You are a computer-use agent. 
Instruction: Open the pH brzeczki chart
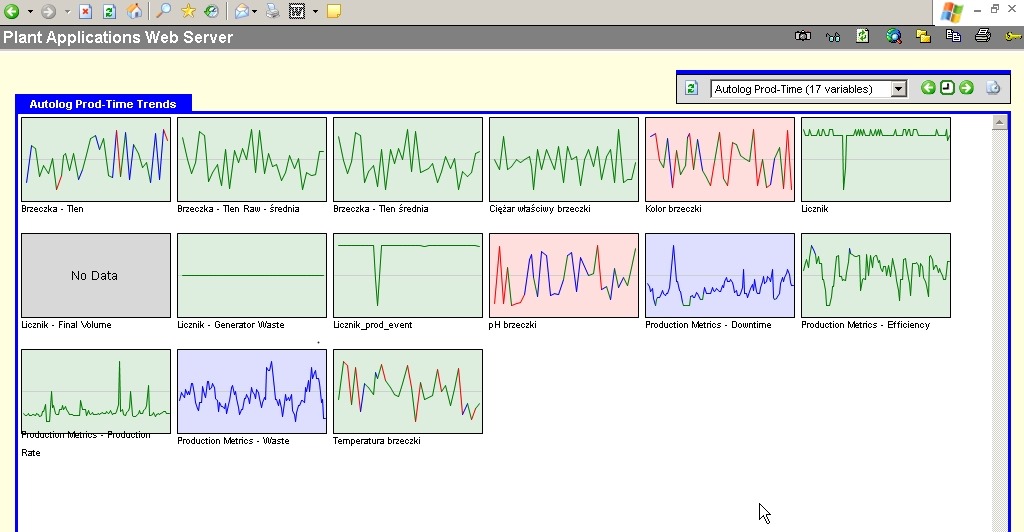[x=564, y=275]
